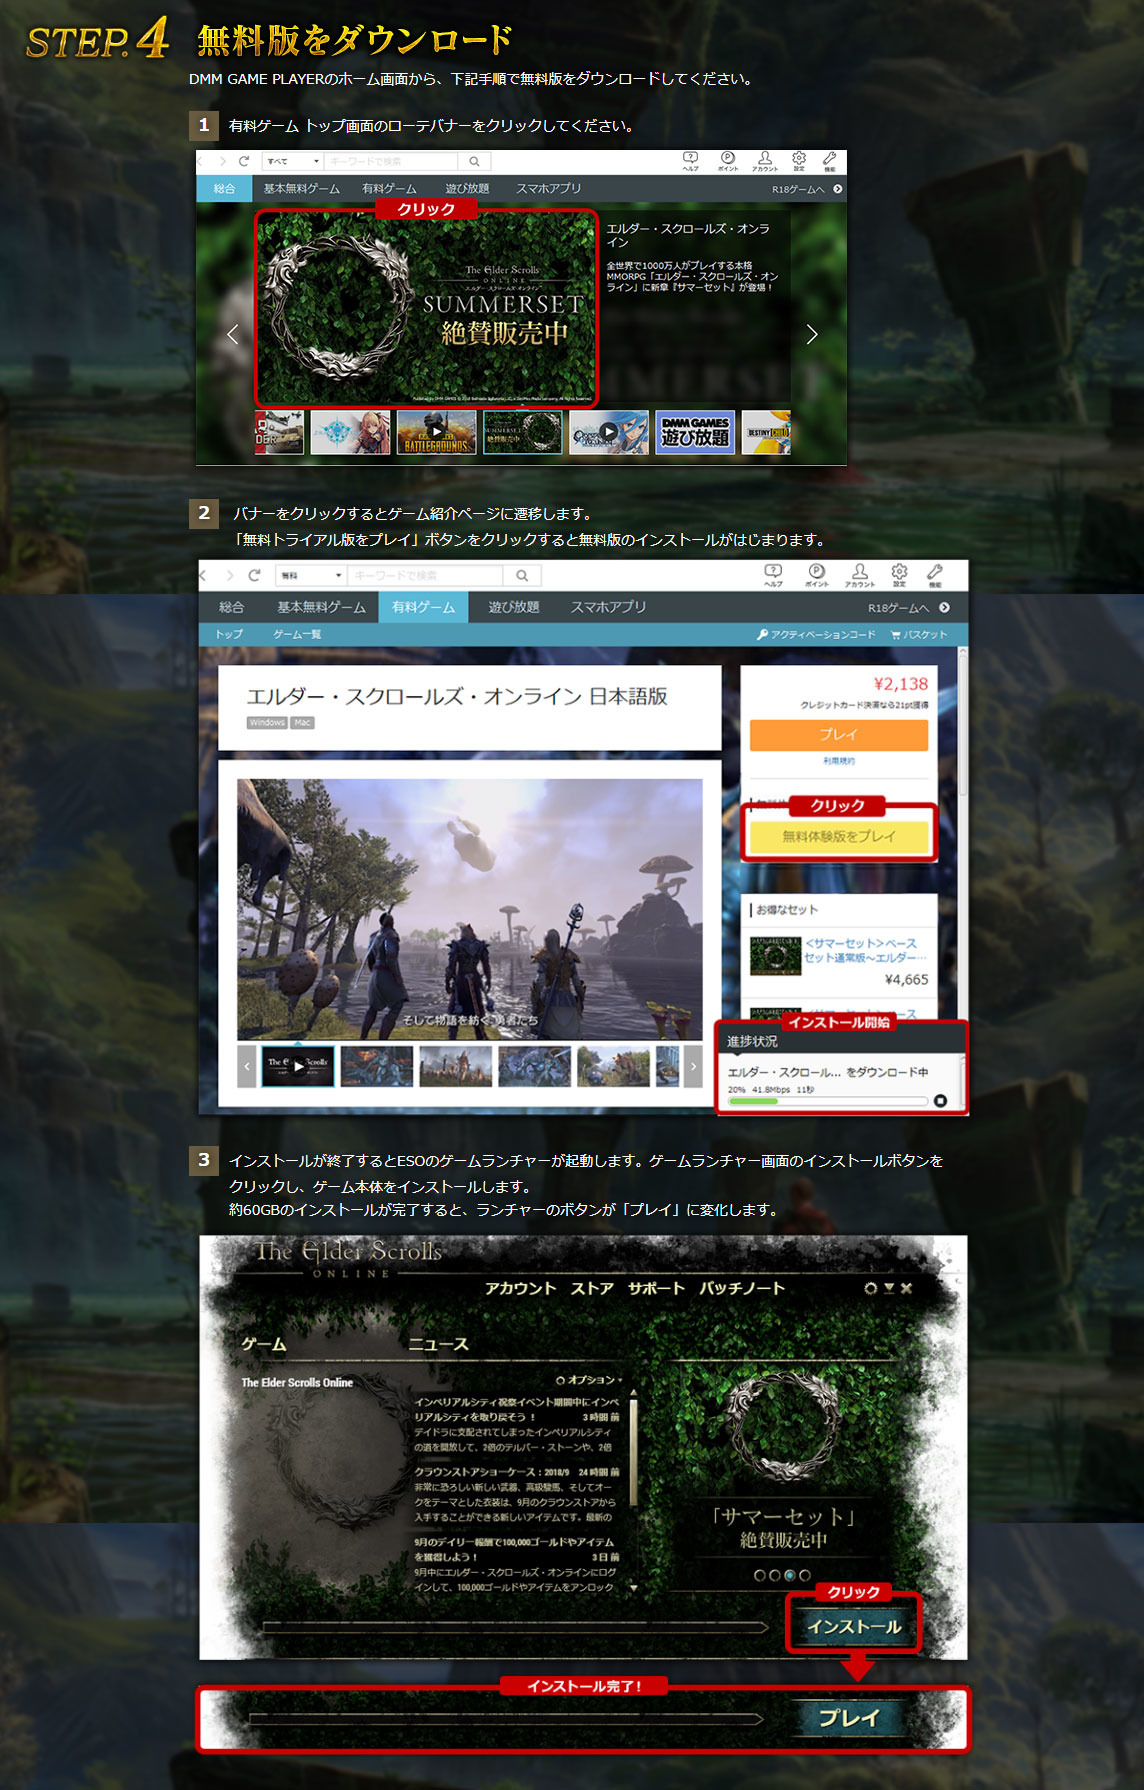Open the パッチノート menu in the launcher

click(742, 1288)
